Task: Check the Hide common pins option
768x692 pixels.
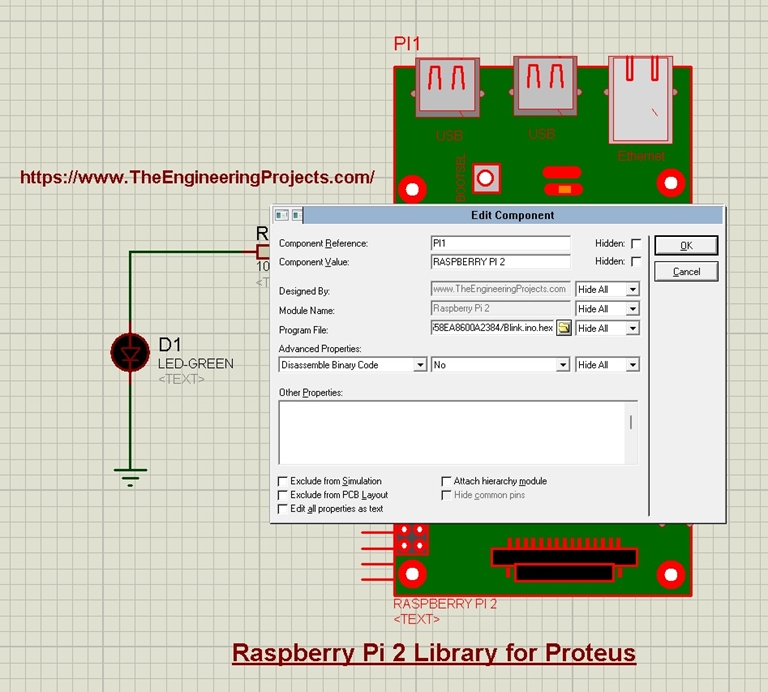Action: coord(446,495)
